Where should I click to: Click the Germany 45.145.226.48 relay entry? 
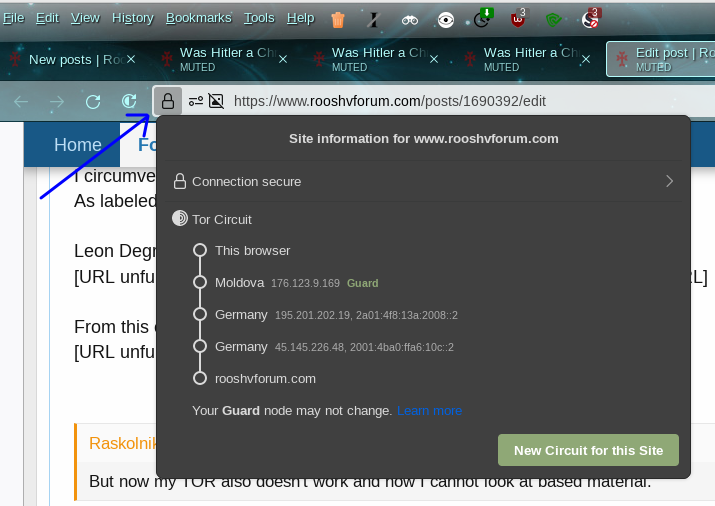coord(324,346)
